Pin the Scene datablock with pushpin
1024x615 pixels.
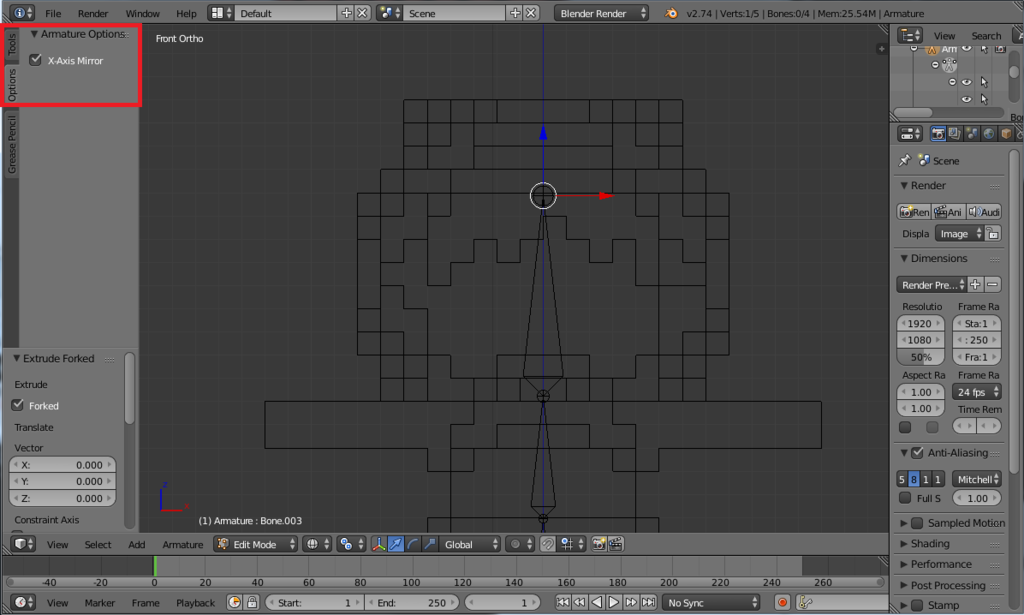point(904,160)
